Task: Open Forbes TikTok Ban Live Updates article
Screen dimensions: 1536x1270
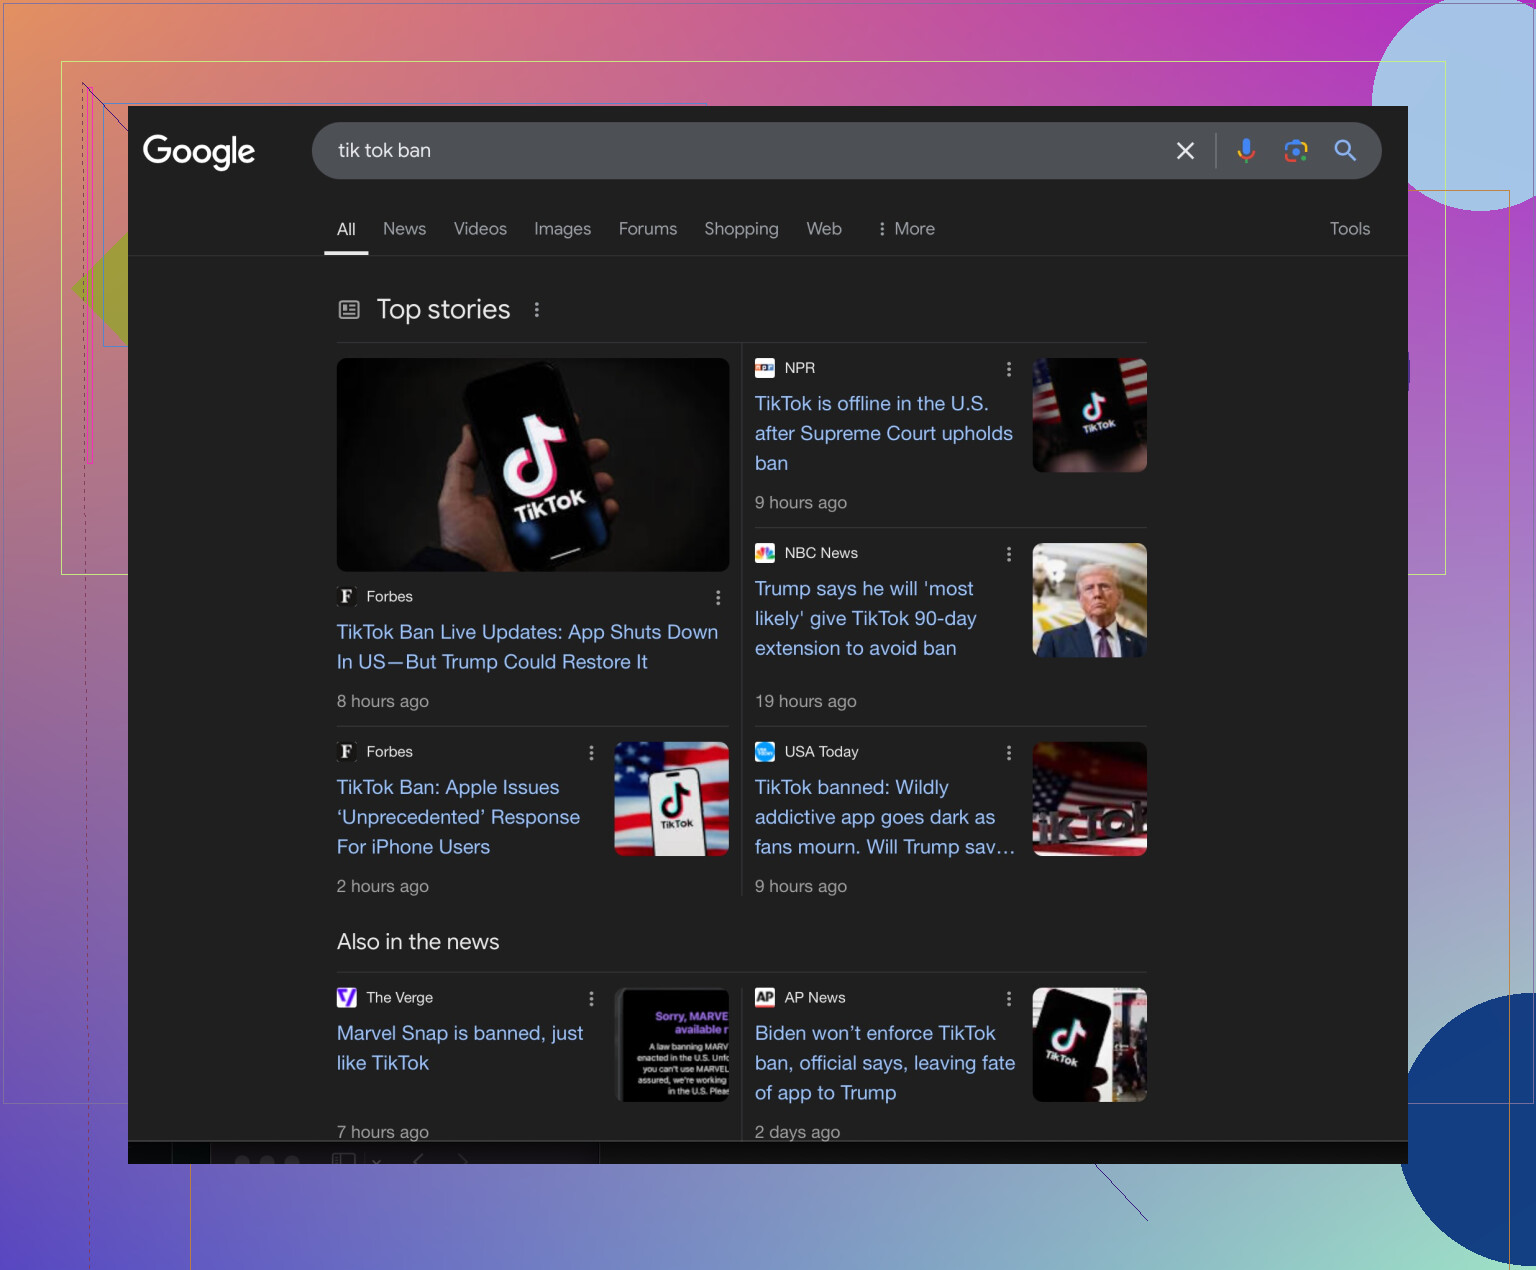Action: 527,647
